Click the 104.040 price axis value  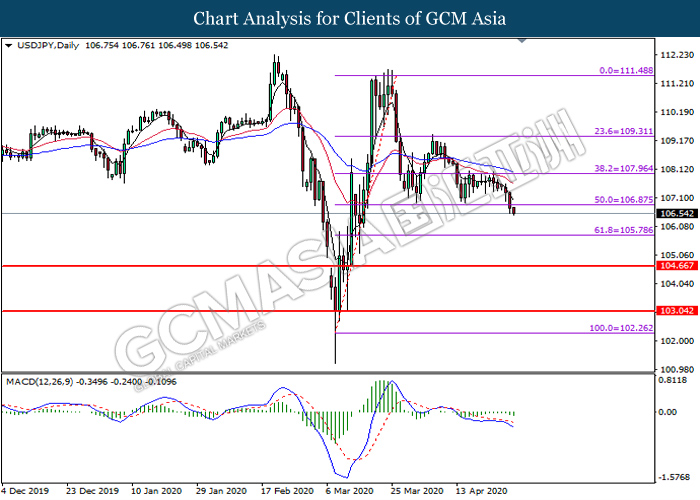coord(677,284)
